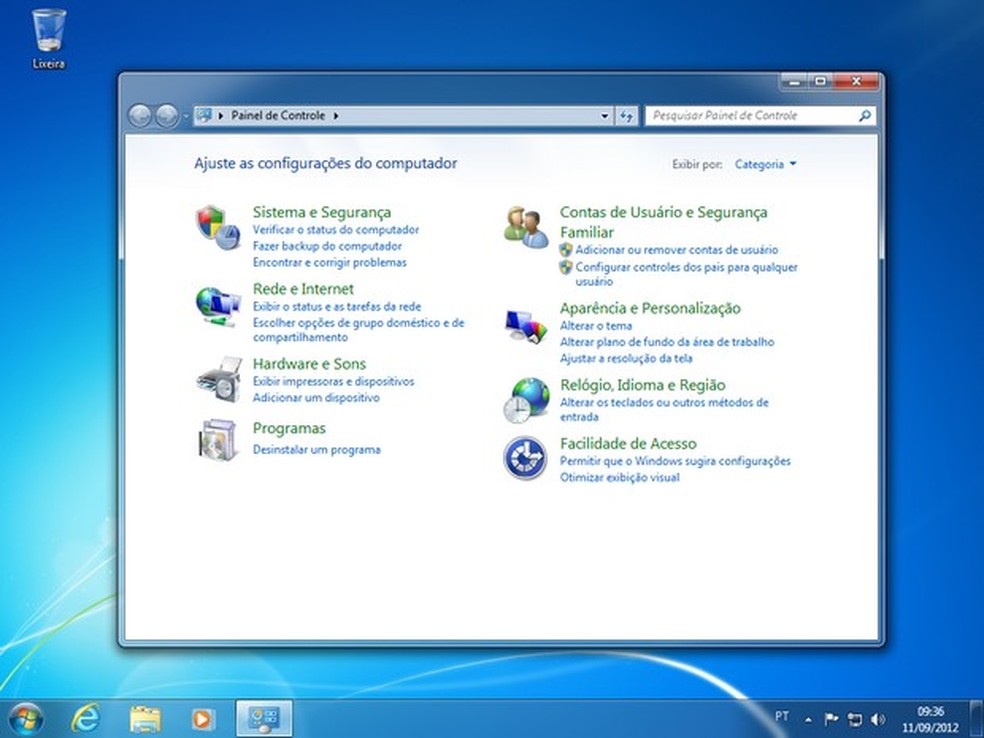The height and width of the screenshot is (738, 984).
Task: Click Fazer backup do computador
Action: point(327,246)
